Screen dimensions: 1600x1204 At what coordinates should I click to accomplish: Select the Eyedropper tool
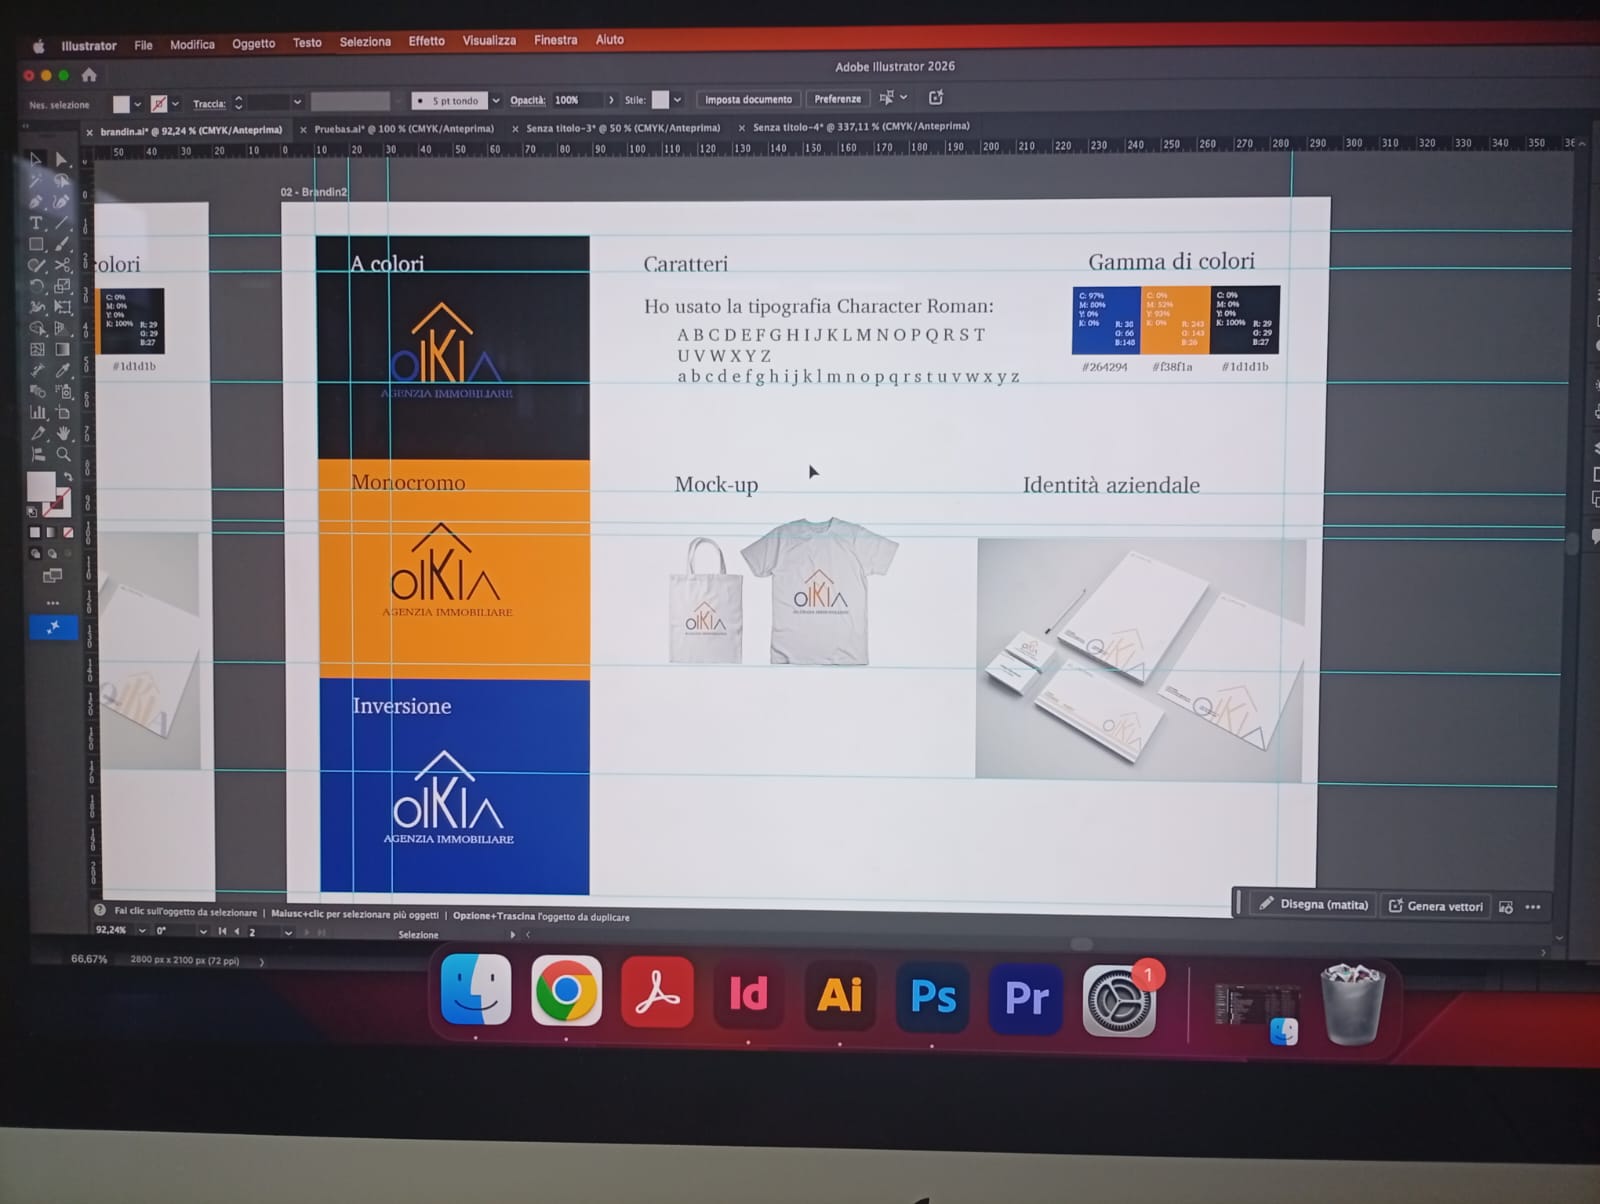point(62,370)
